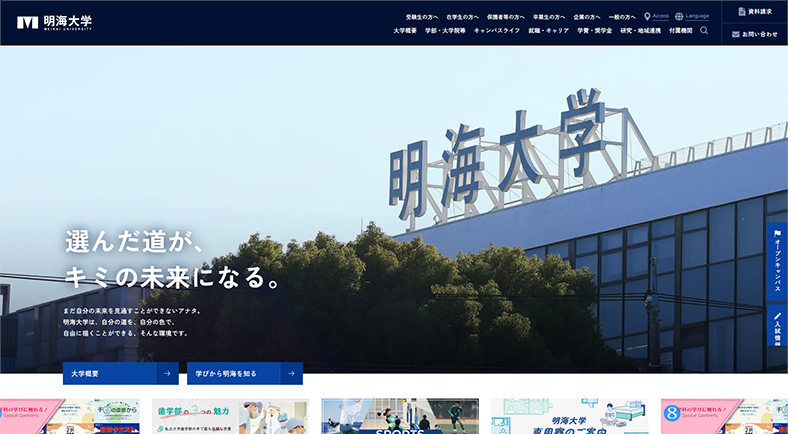The height and width of the screenshot is (434, 788).
Task: Click text 明海大学は、自分の道を、自分の色で、
Action: pyautogui.click(x=119, y=322)
